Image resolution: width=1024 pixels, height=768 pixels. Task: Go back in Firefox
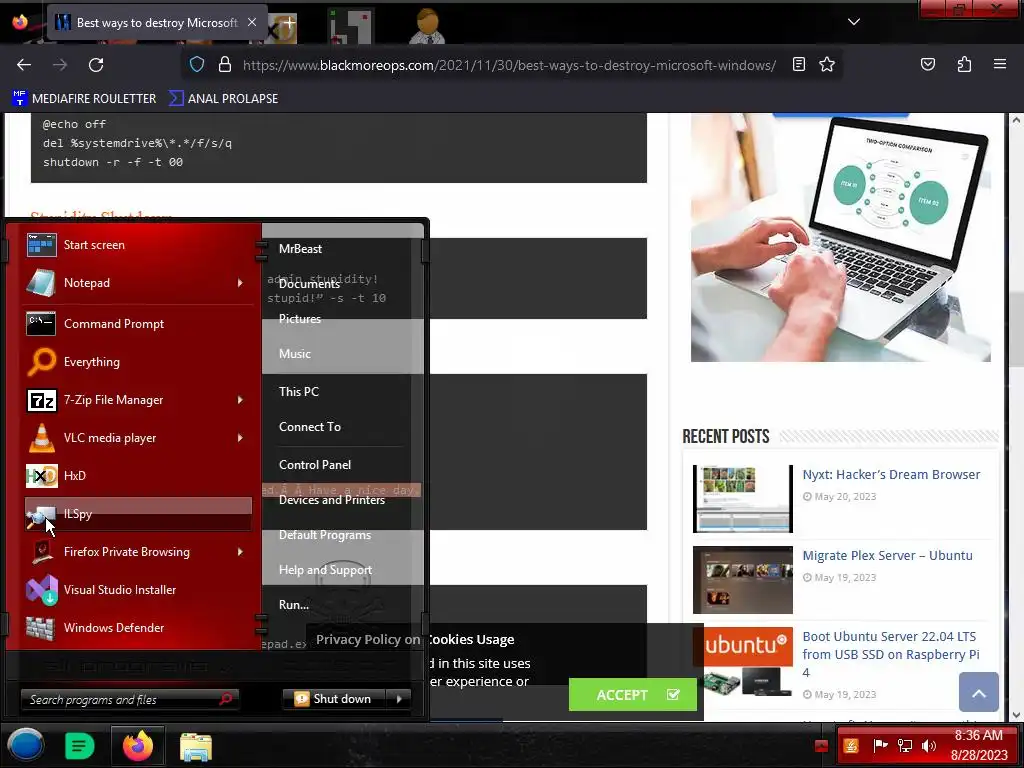[x=24, y=65]
